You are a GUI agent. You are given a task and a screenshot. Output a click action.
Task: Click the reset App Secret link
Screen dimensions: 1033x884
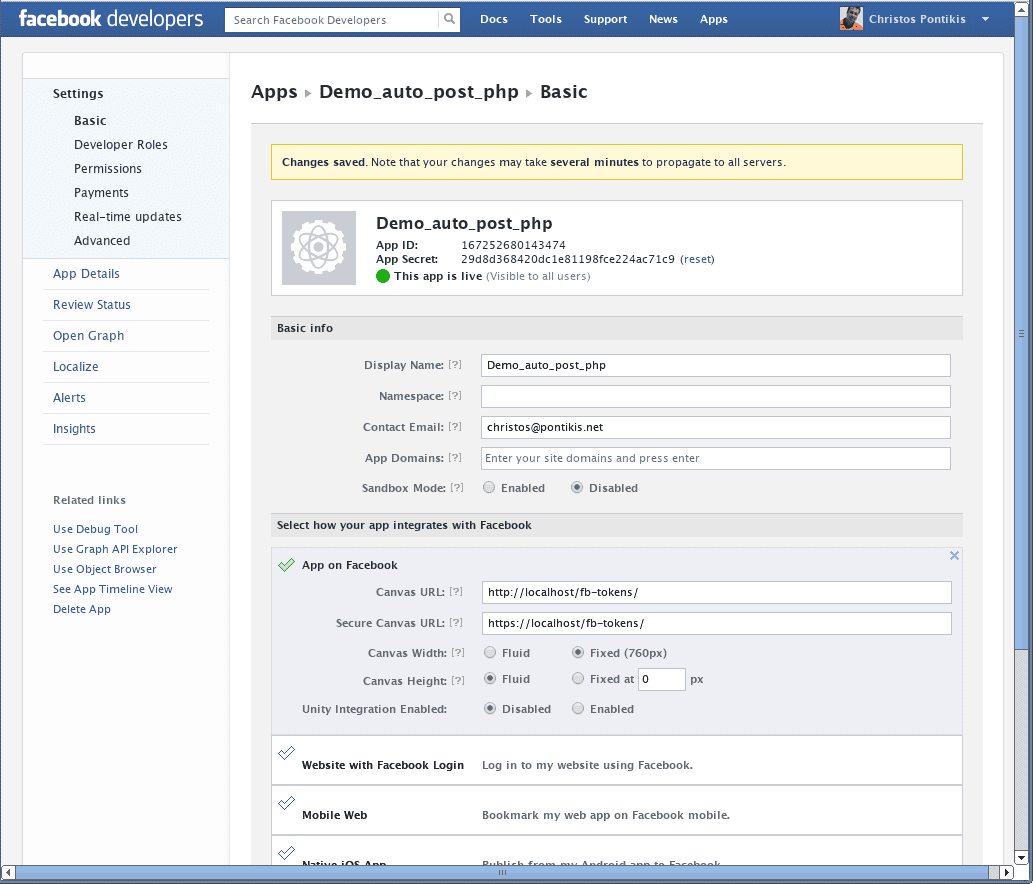pos(697,259)
